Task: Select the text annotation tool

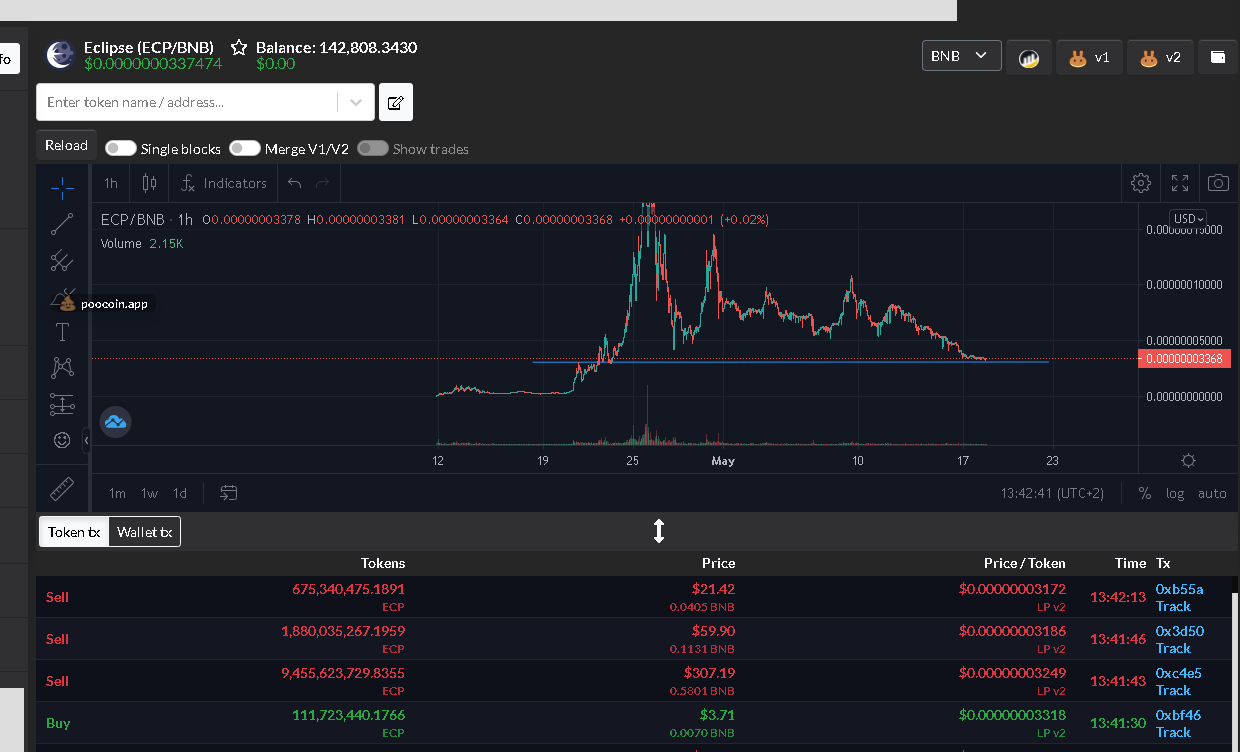Action: click(62, 332)
